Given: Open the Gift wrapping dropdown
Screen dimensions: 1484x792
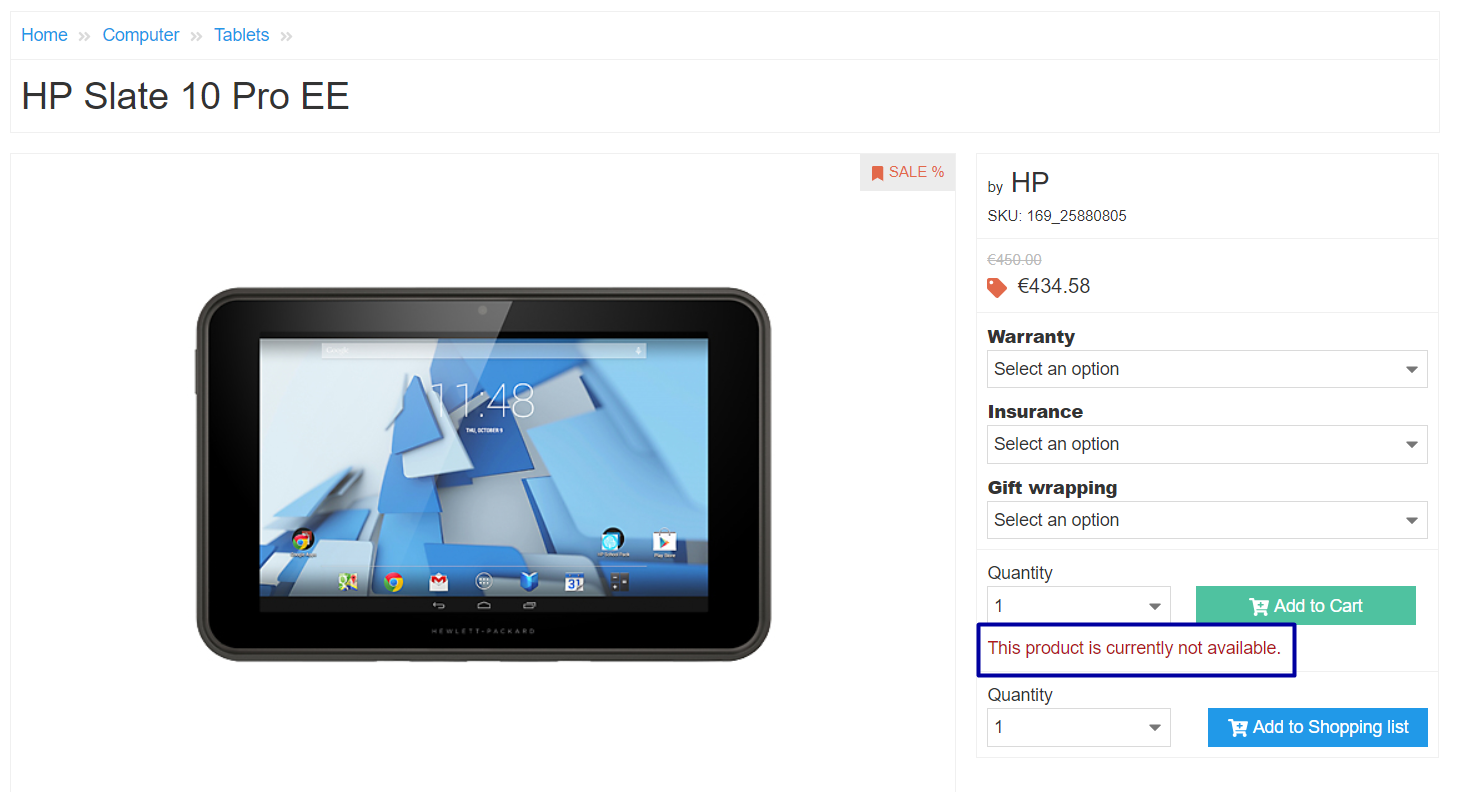Looking at the screenshot, I should (x=1207, y=520).
